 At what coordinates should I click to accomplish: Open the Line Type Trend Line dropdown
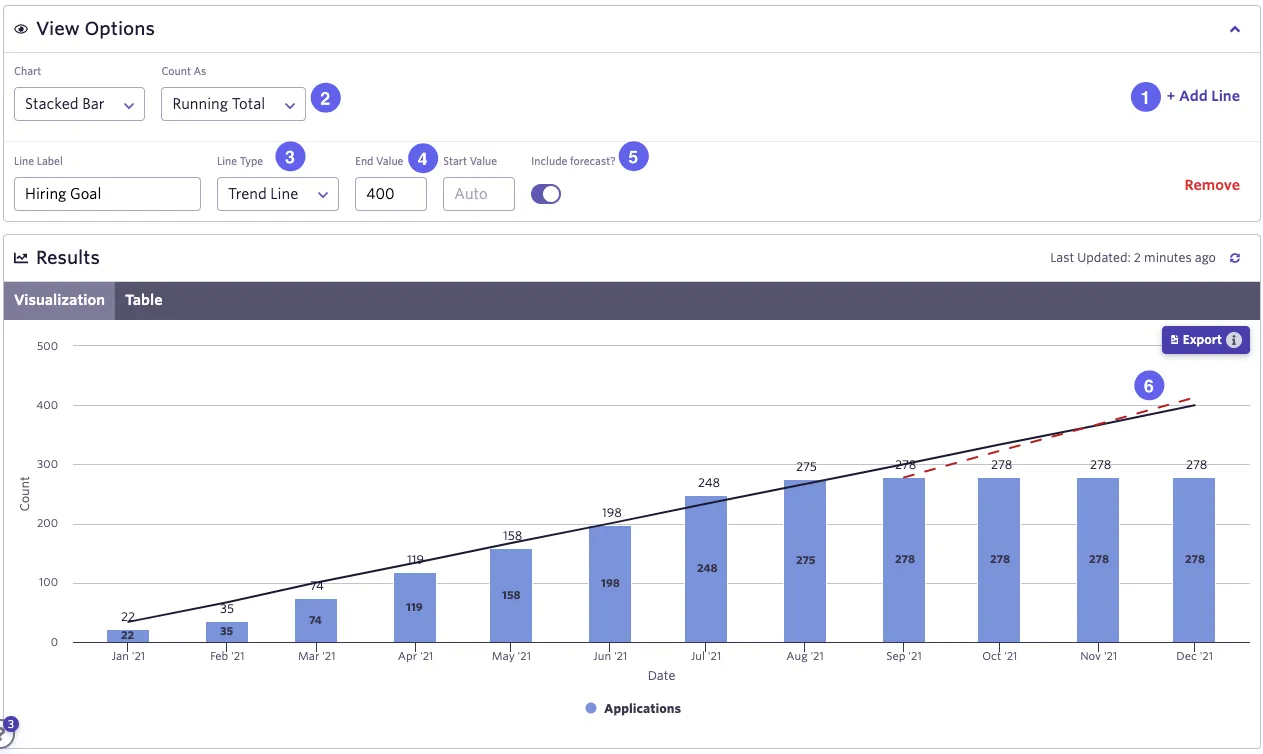click(278, 194)
